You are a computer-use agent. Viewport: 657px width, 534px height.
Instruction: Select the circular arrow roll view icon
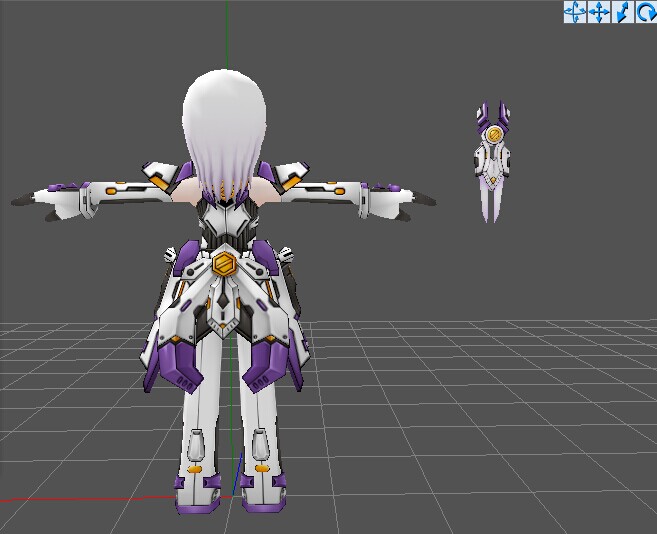[x=647, y=12]
